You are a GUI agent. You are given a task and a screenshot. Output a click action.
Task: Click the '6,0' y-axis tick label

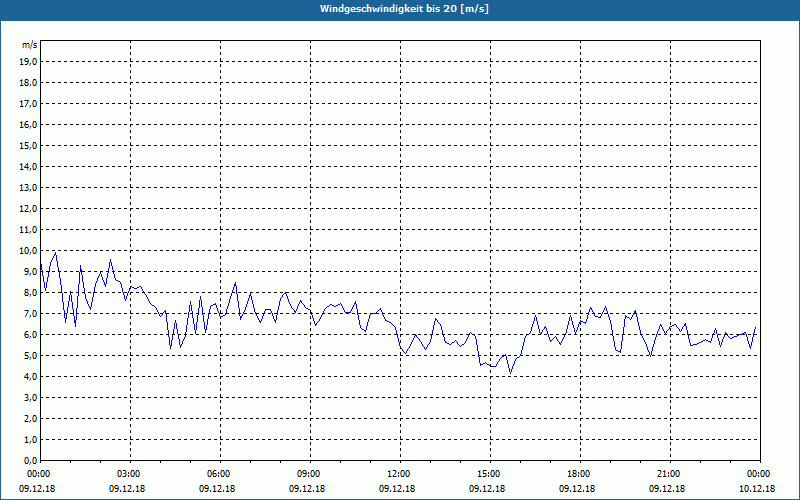pyautogui.click(x=31, y=335)
